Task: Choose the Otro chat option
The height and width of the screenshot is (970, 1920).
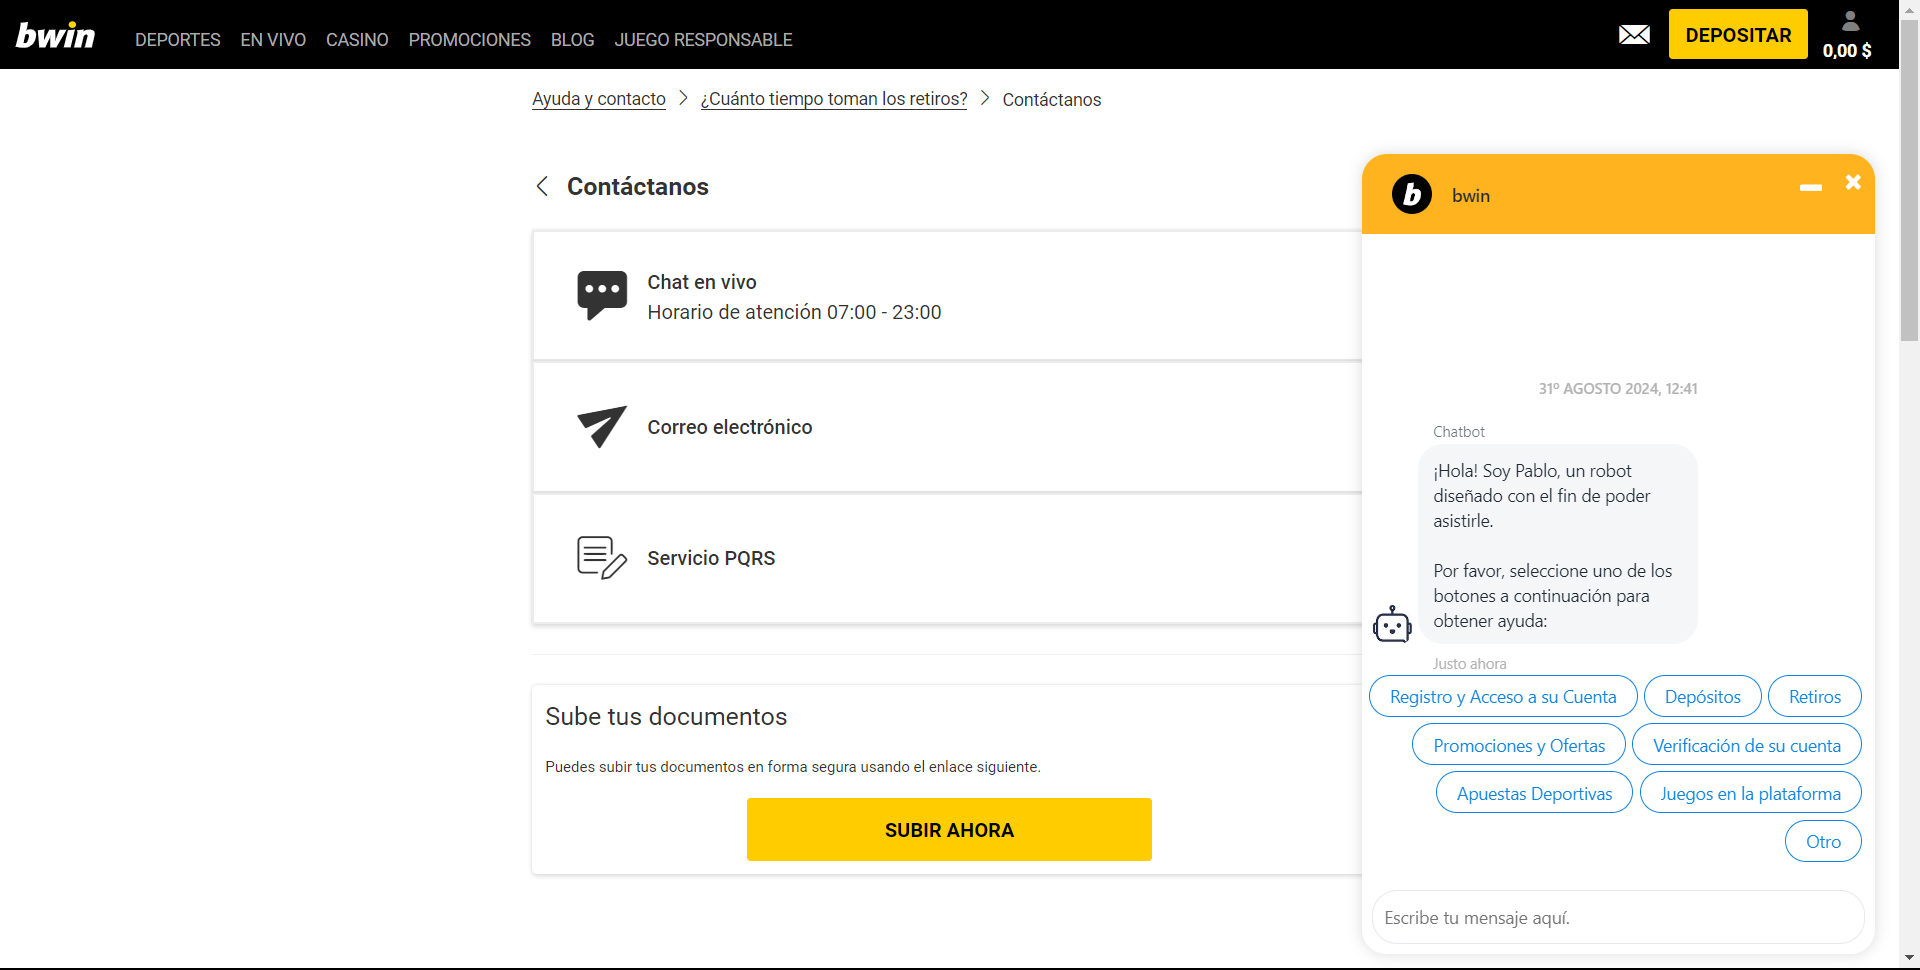Action: coord(1823,841)
